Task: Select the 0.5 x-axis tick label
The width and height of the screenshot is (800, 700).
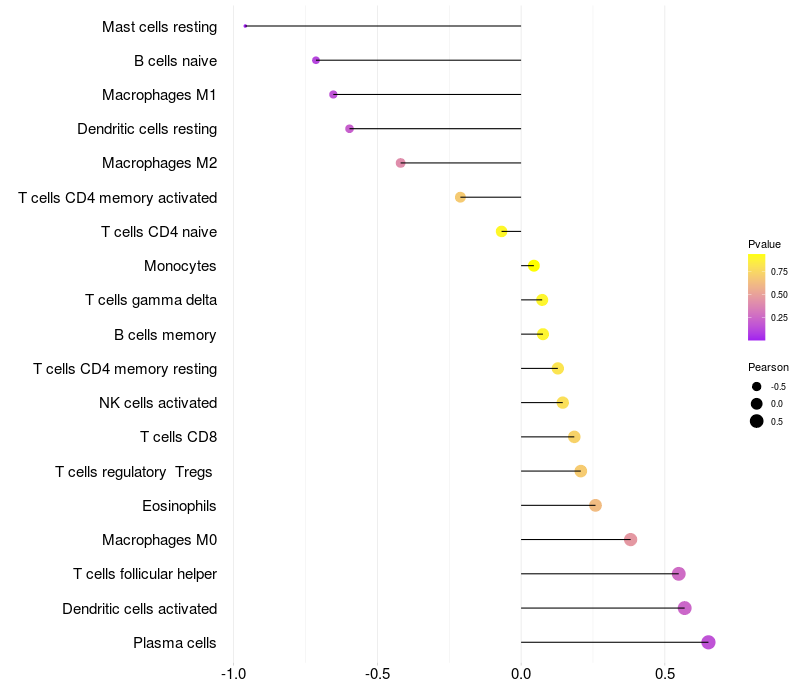Action: click(x=665, y=674)
